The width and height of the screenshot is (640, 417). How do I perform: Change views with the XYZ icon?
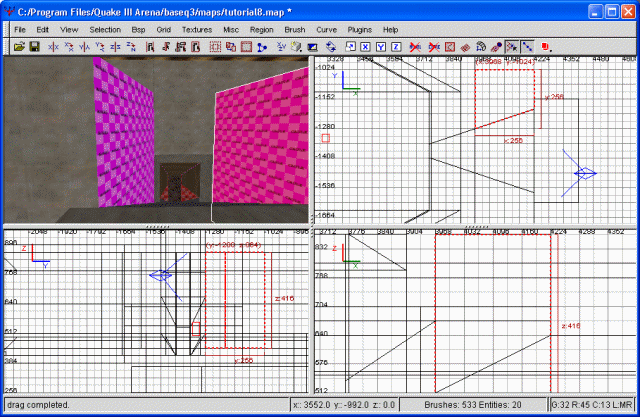tap(281, 47)
